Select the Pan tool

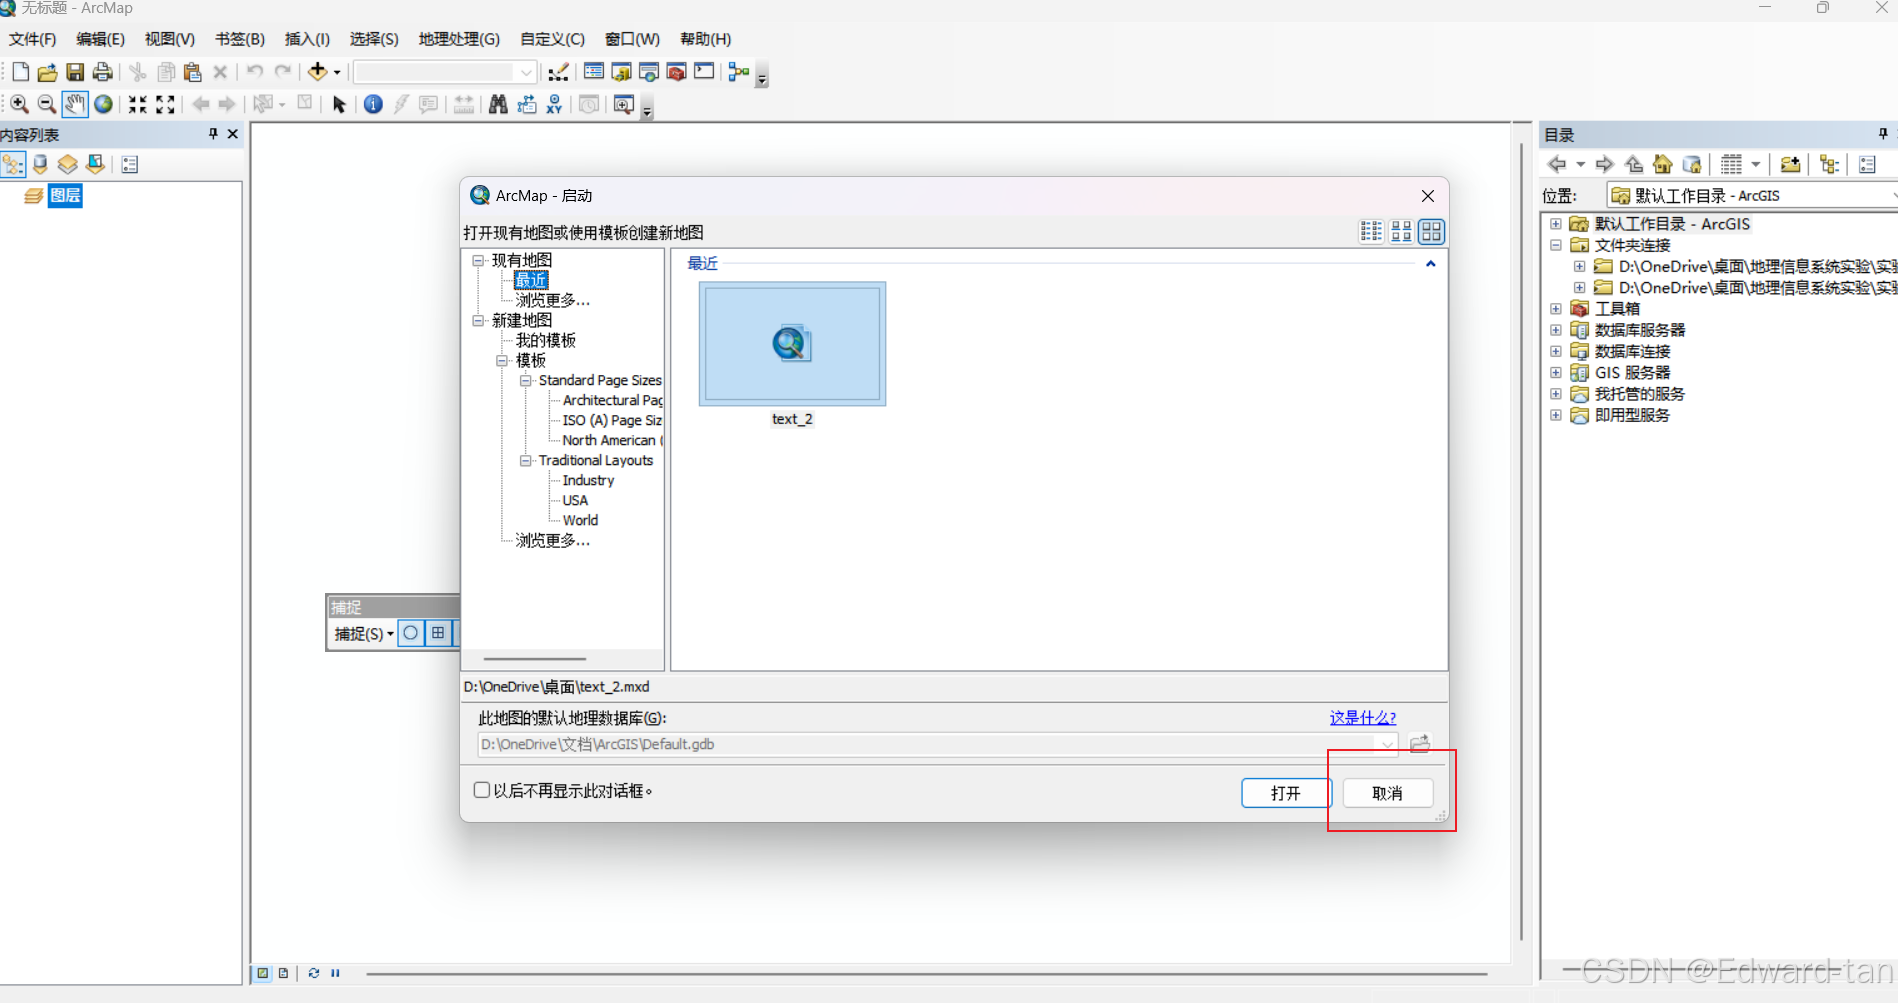75,104
